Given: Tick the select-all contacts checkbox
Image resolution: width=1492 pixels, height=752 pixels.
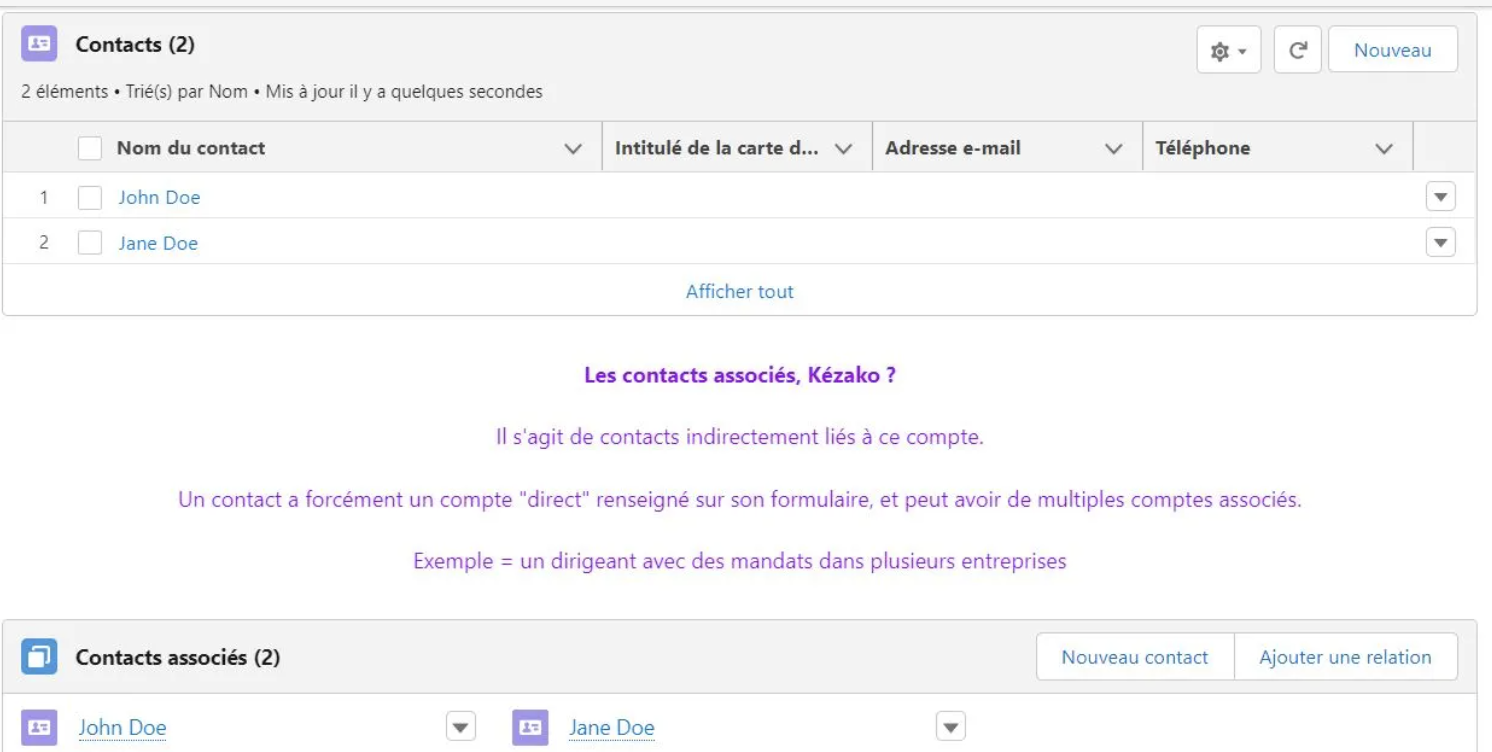Looking at the screenshot, I should (x=90, y=148).
